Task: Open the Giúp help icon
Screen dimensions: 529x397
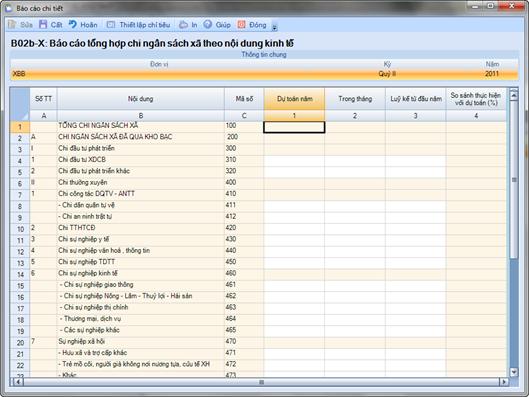Action: click(207, 24)
